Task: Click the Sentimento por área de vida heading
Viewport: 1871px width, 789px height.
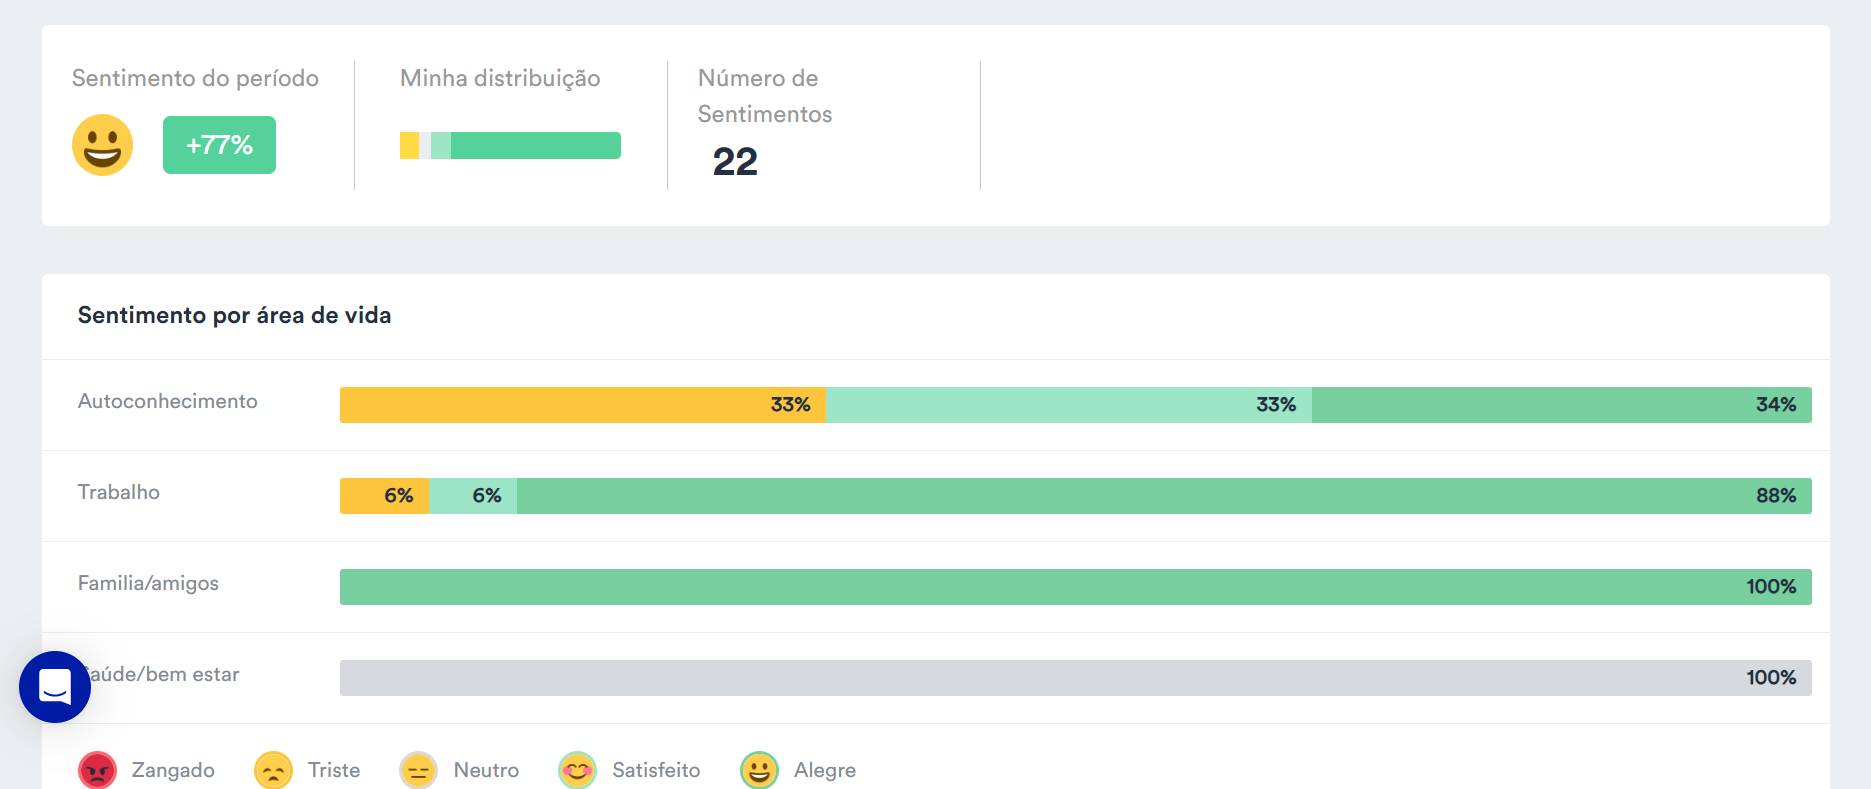Action: click(x=234, y=315)
